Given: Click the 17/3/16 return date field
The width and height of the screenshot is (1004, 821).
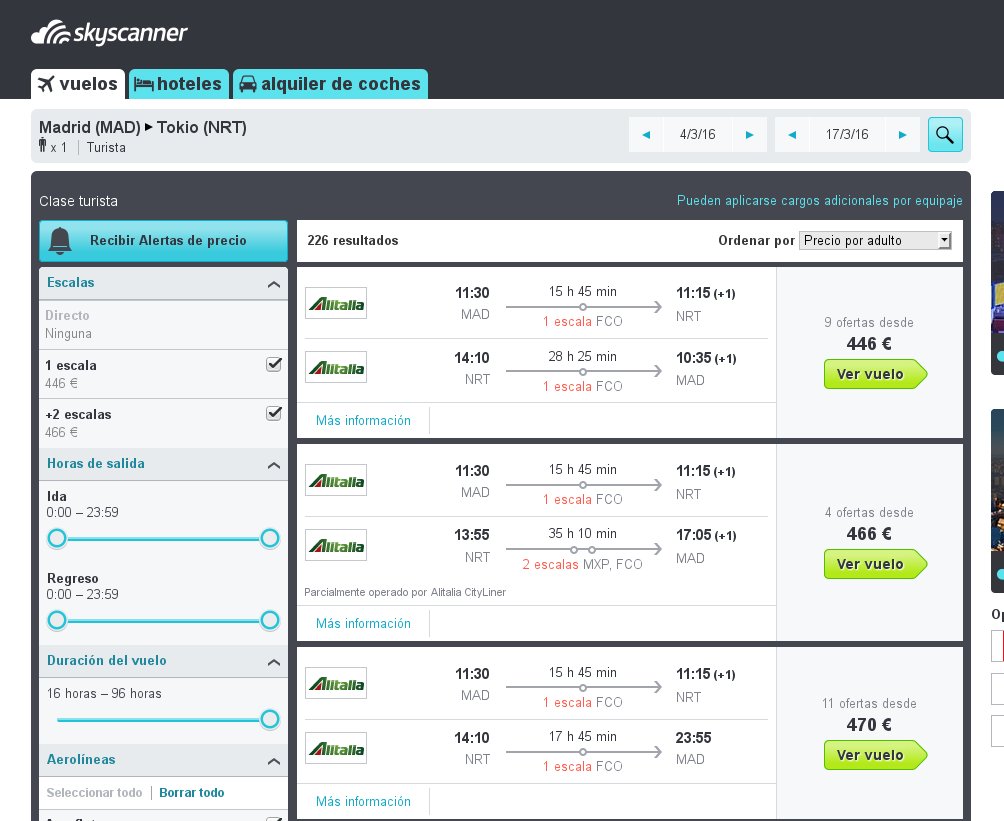Looking at the screenshot, I should coord(847,134).
